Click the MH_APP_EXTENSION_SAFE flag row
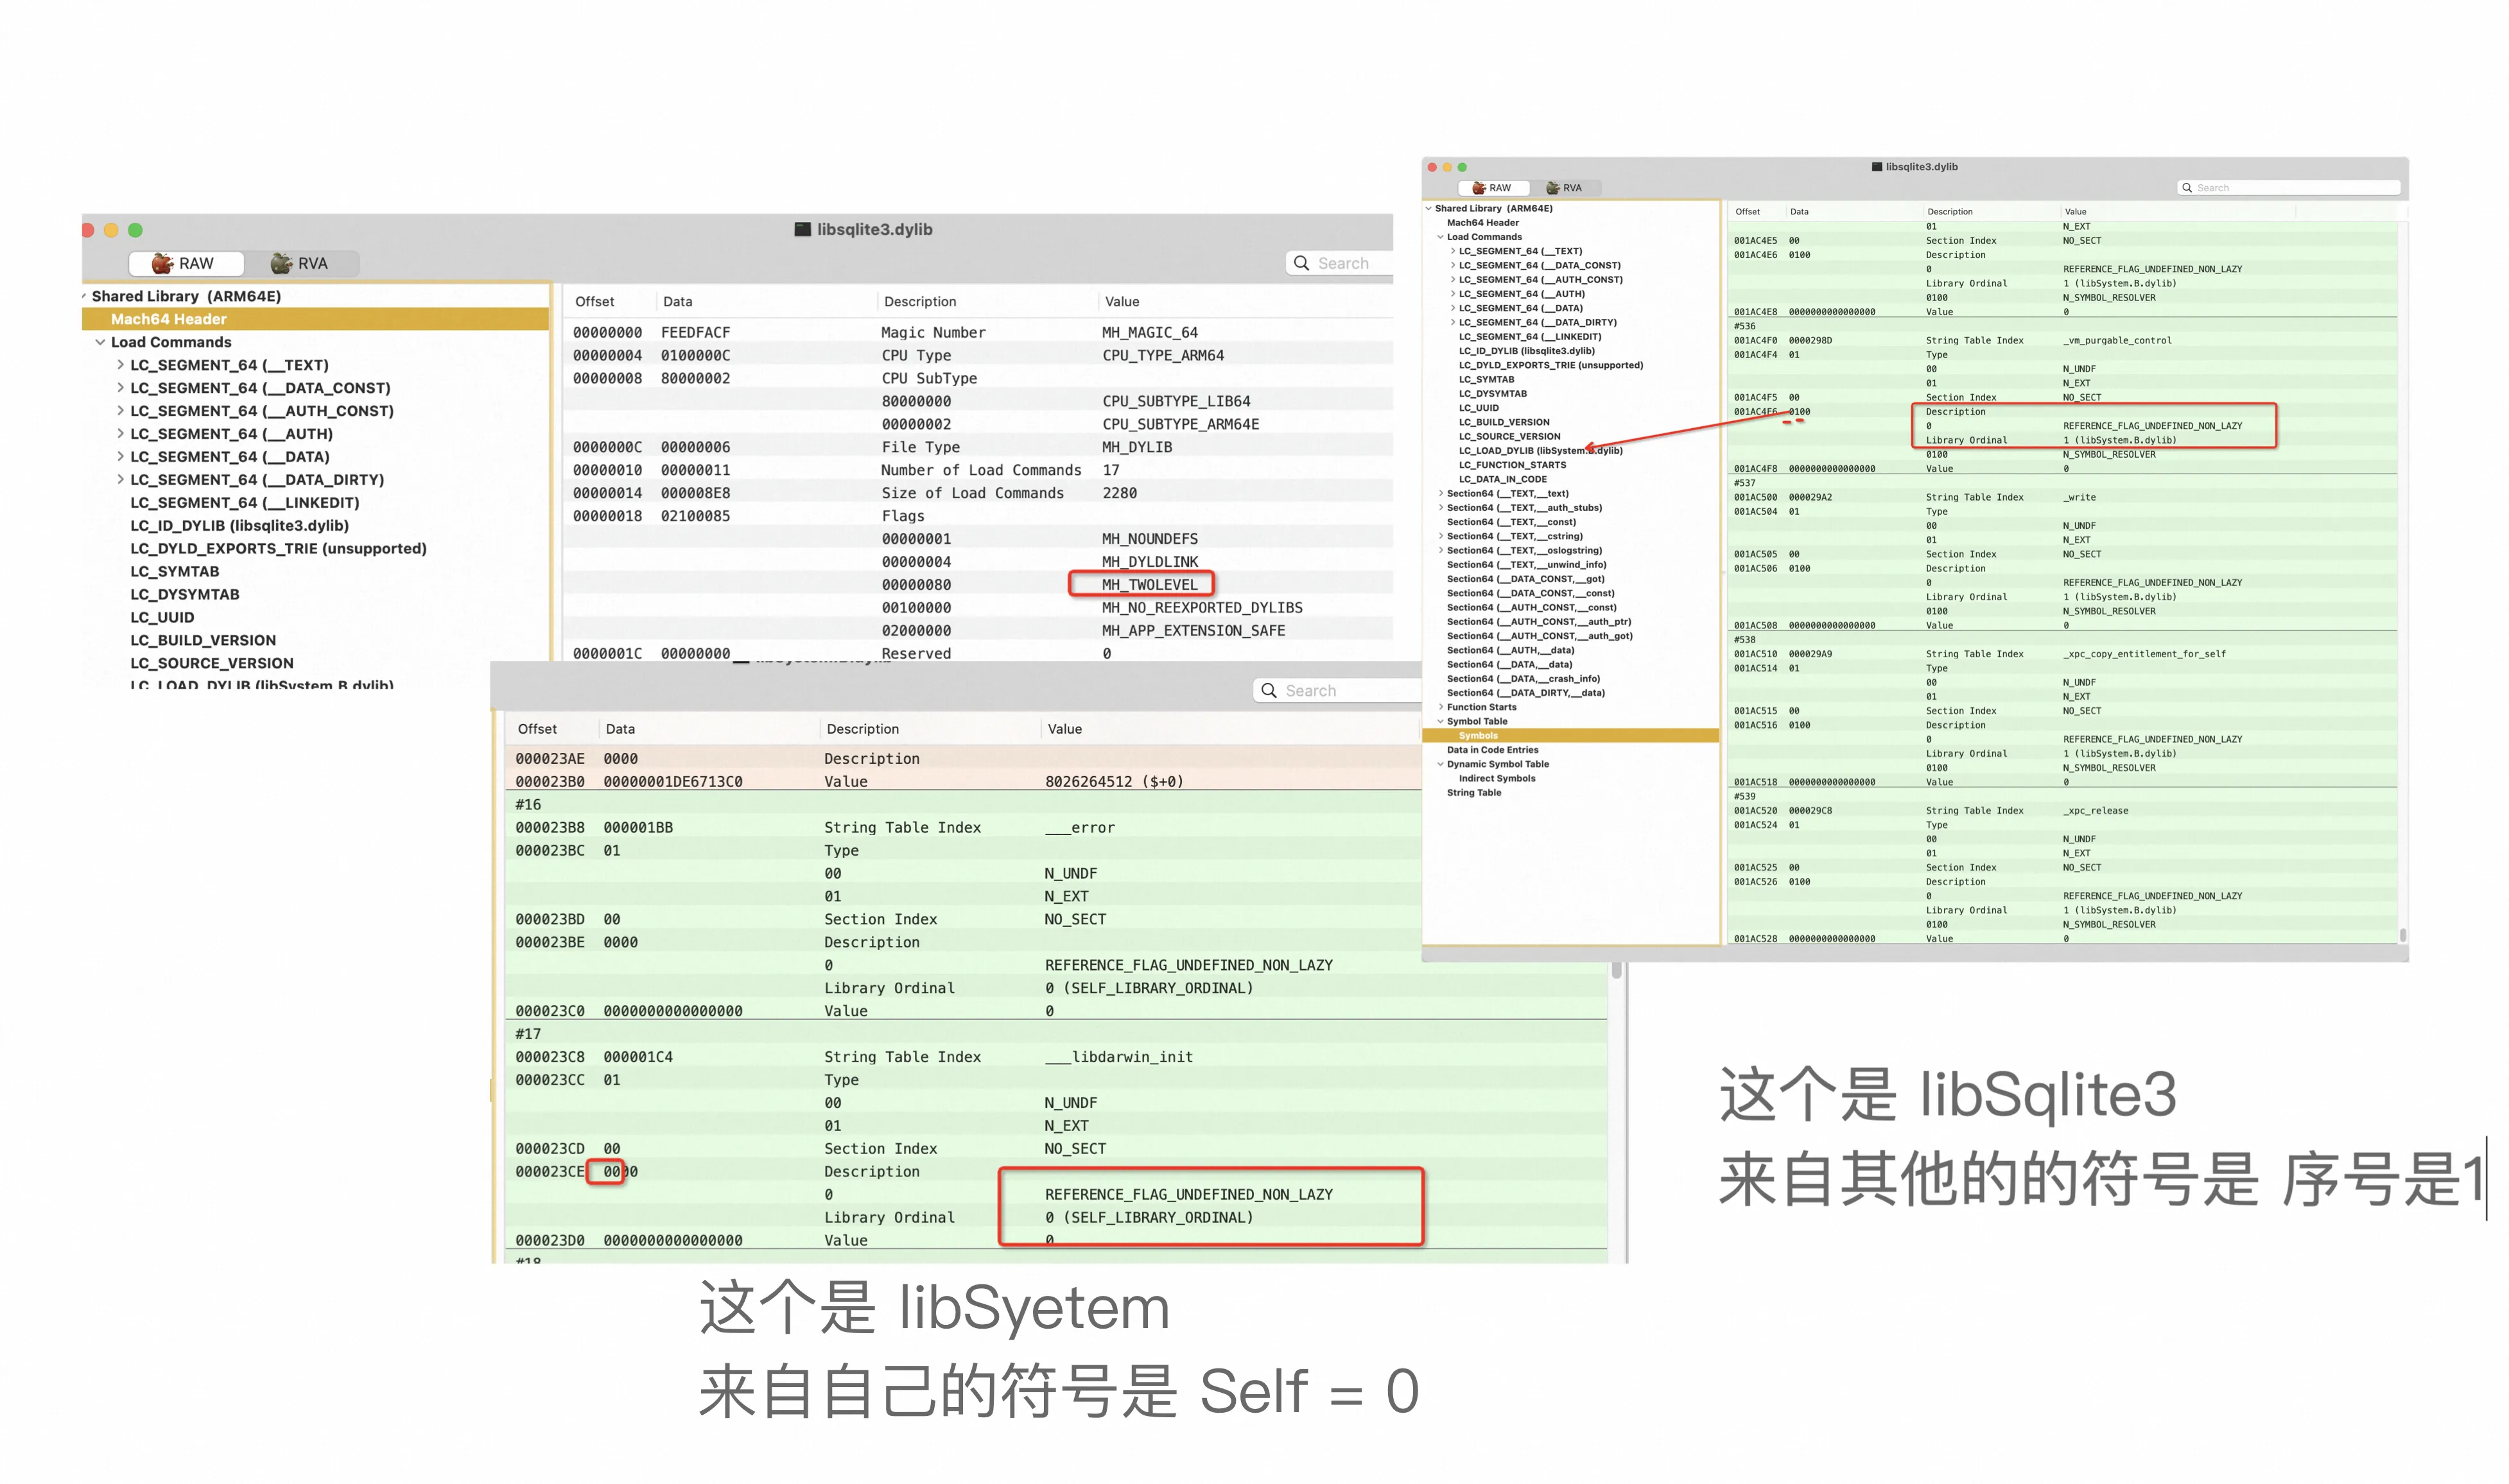Viewport: 2509px width, 1484px height. [978, 631]
